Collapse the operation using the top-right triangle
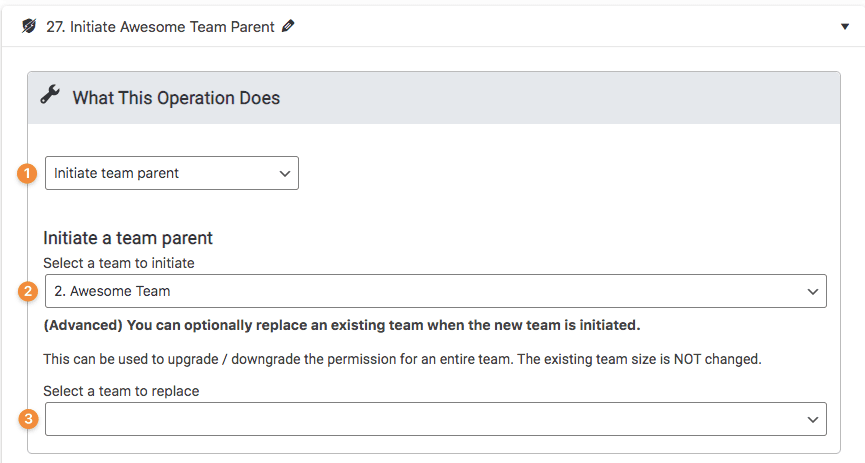The height and width of the screenshot is (463, 865). pos(845,27)
